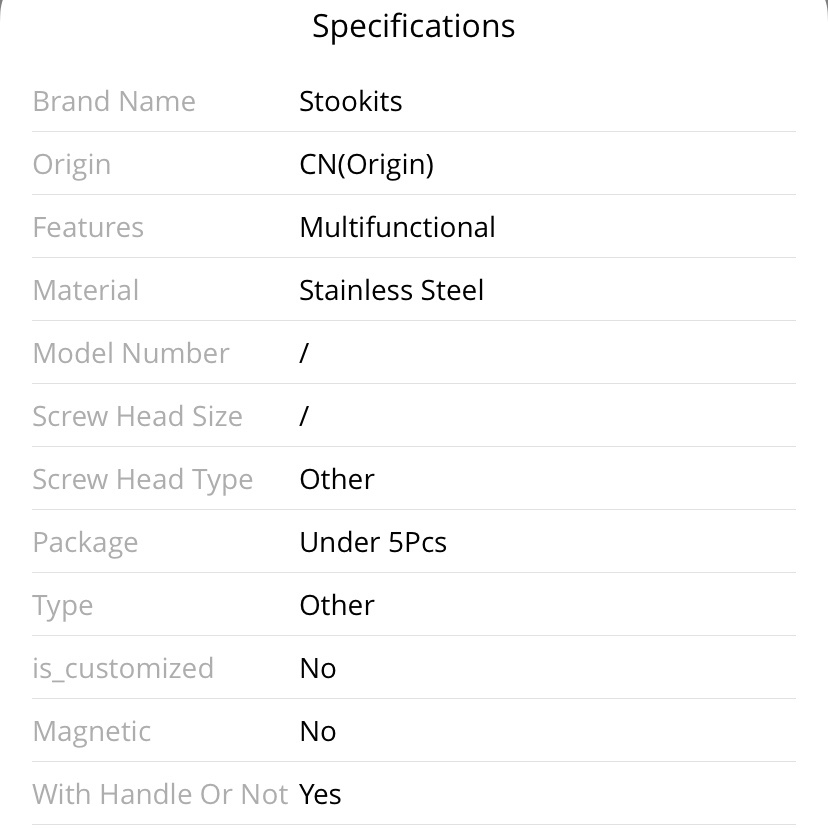Select the Yes value for handle
Image resolution: width=828 pixels, height=828 pixels.
click(x=320, y=794)
